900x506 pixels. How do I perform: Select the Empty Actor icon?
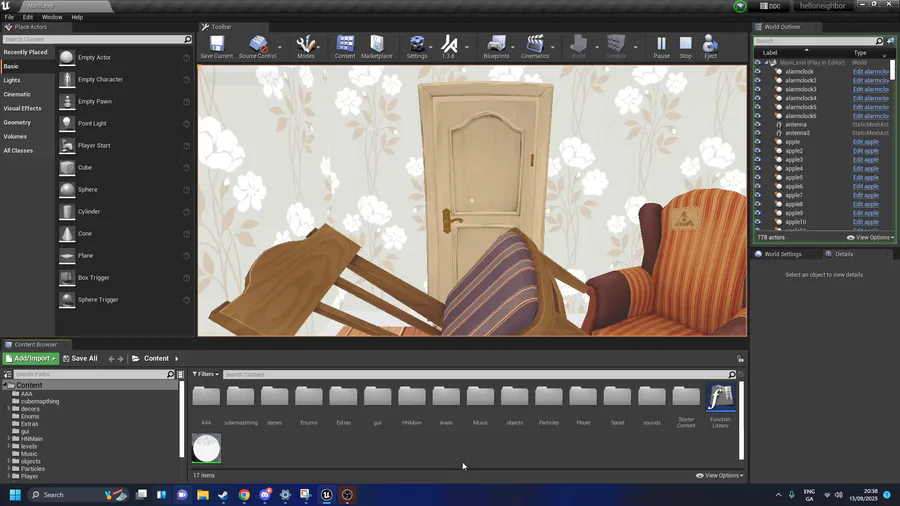pos(67,57)
